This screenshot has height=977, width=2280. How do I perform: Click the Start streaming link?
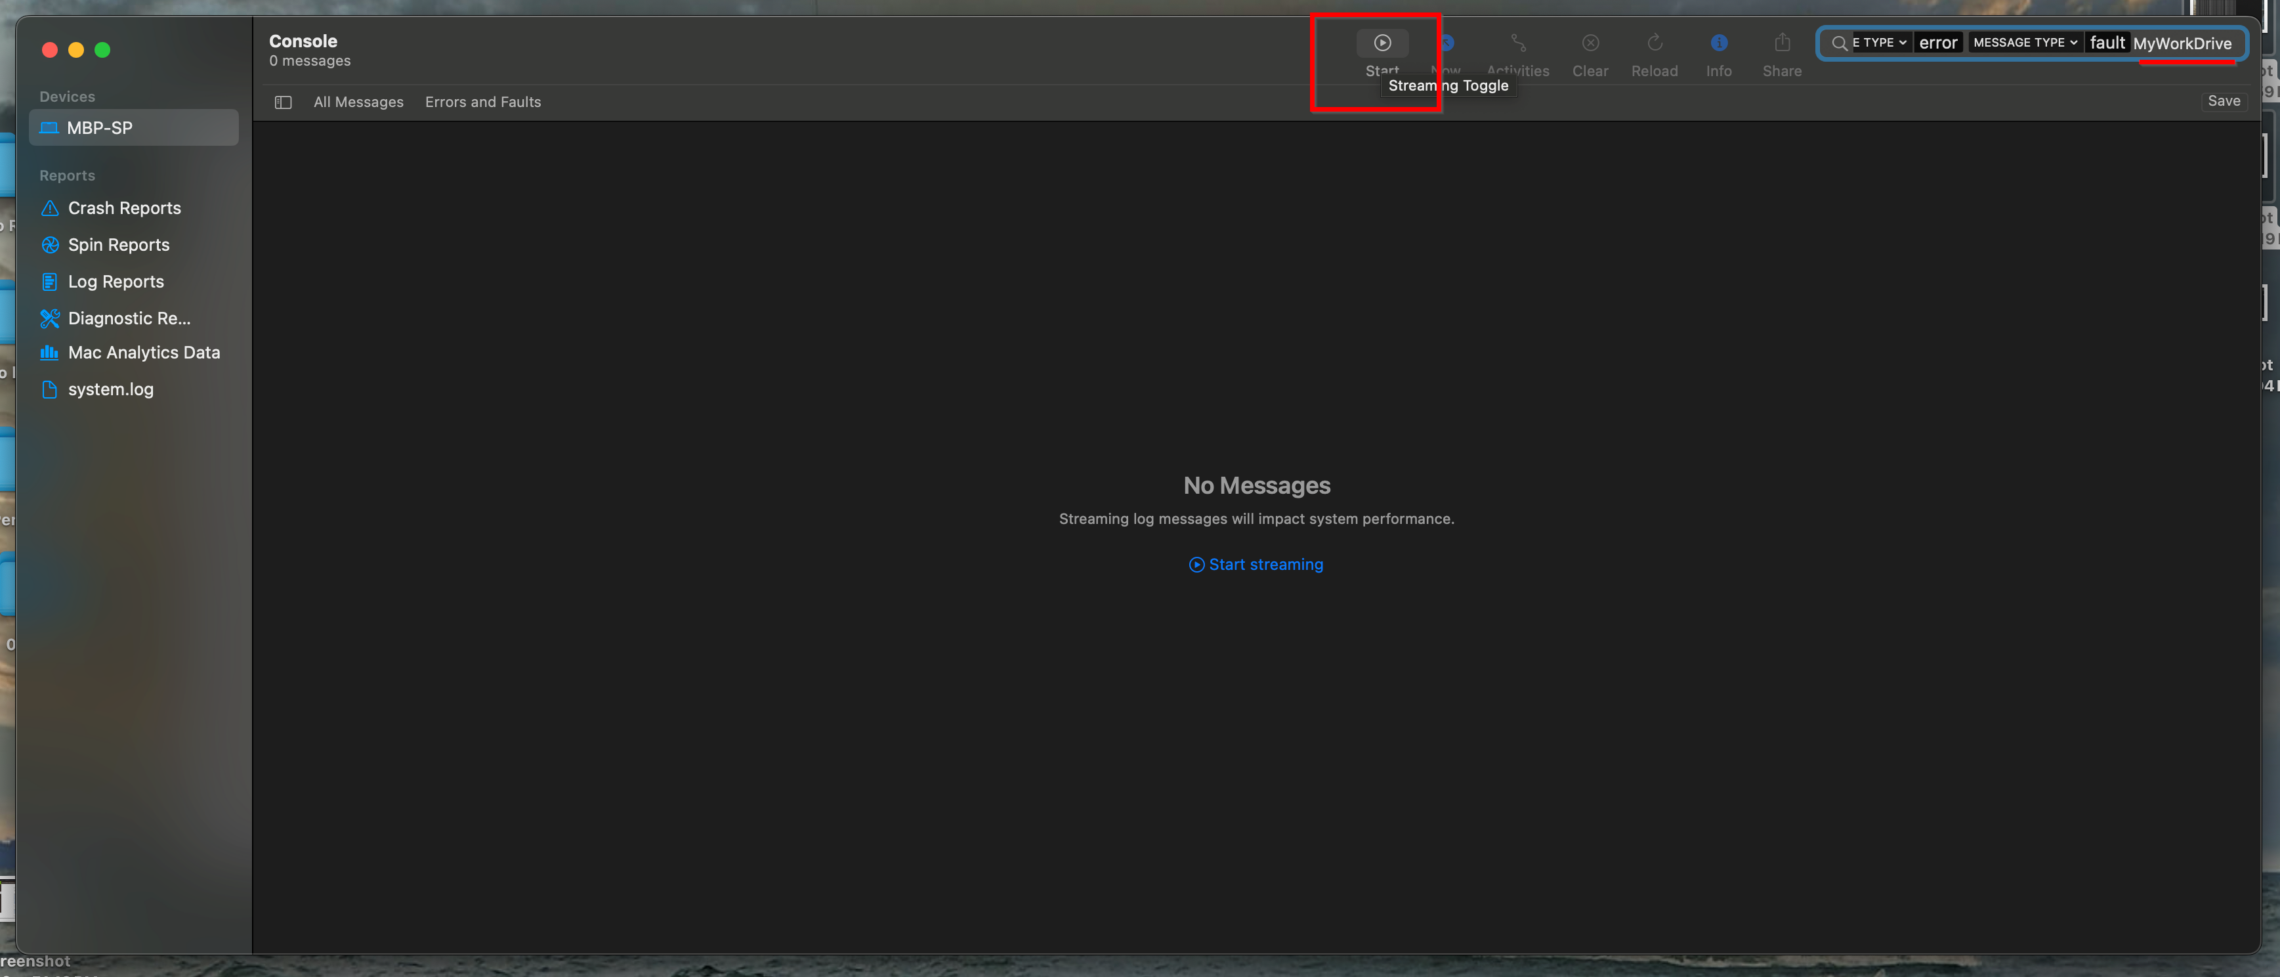point(1256,565)
